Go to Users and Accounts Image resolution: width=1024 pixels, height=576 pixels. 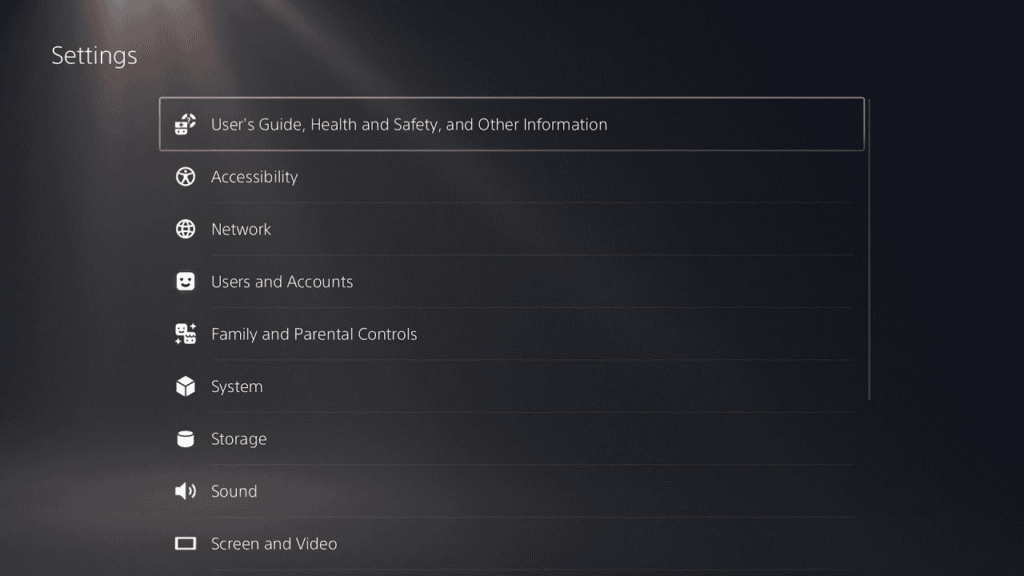tap(282, 282)
